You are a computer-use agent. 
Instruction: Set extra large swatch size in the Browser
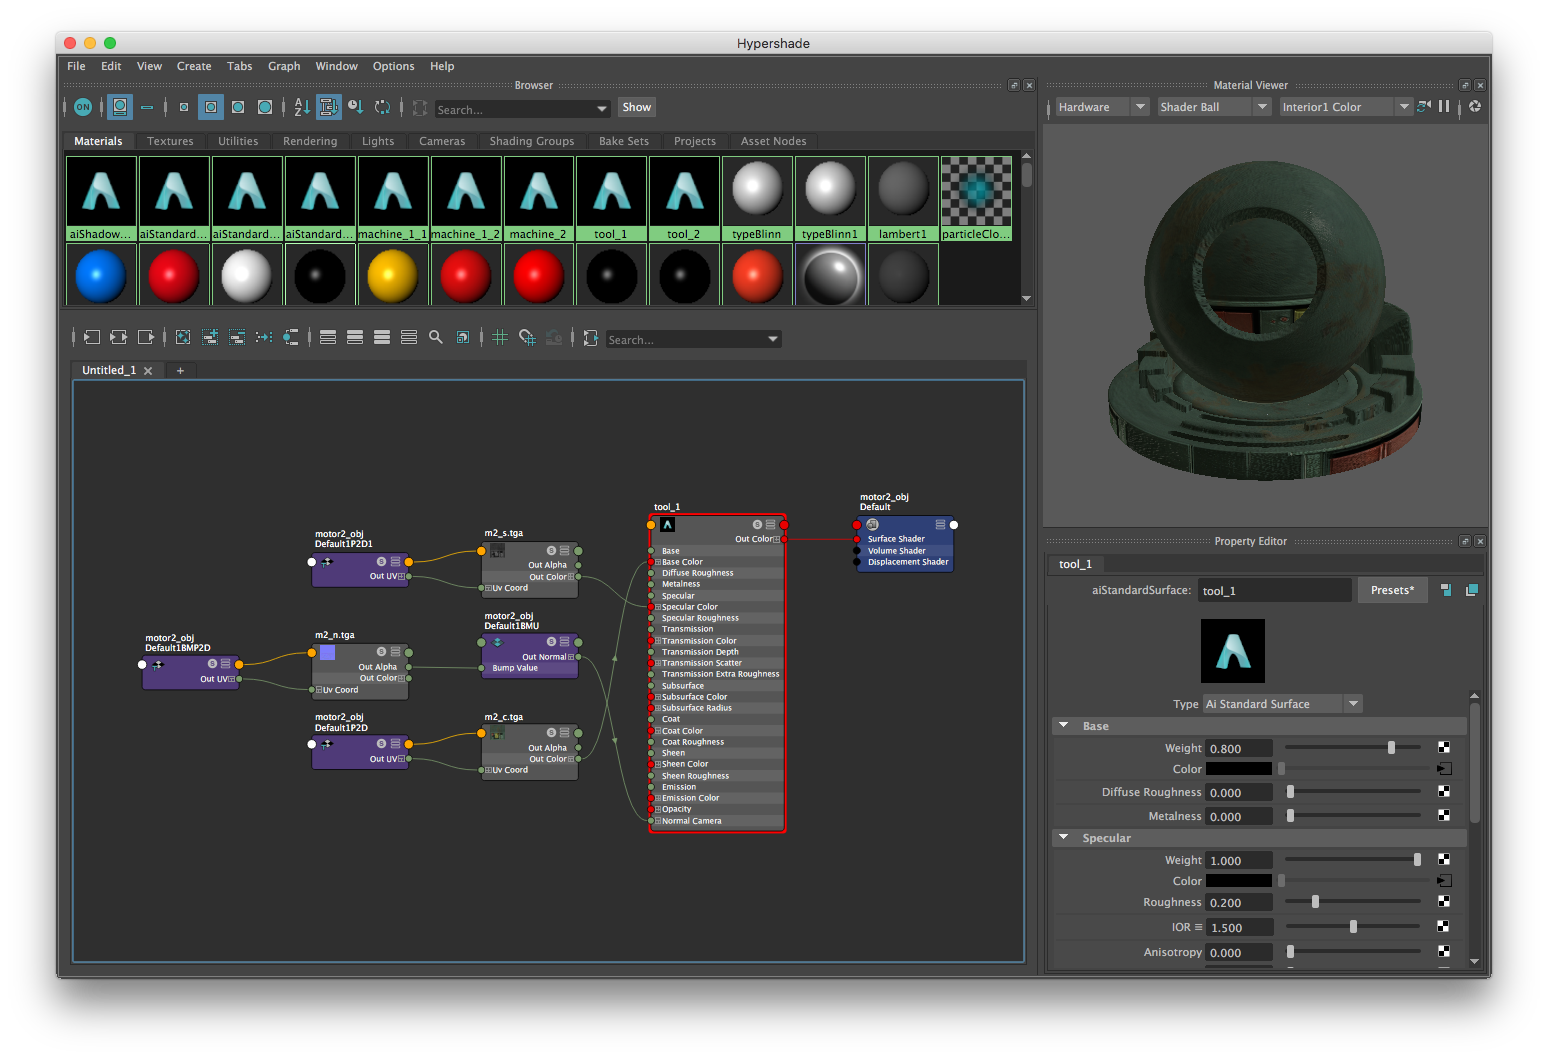(x=265, y=107)
